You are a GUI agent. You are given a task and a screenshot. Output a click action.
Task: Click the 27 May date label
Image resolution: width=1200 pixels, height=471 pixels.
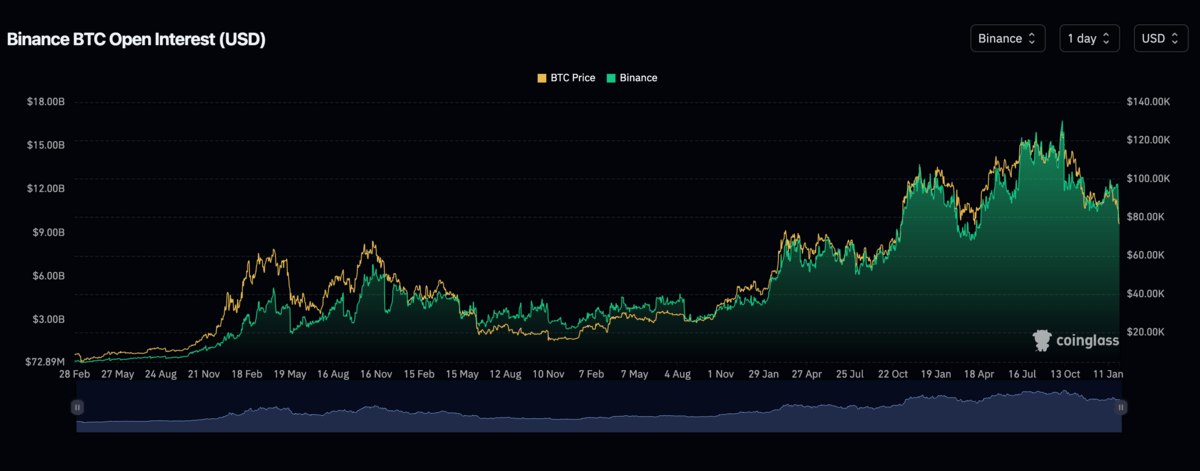118,374
